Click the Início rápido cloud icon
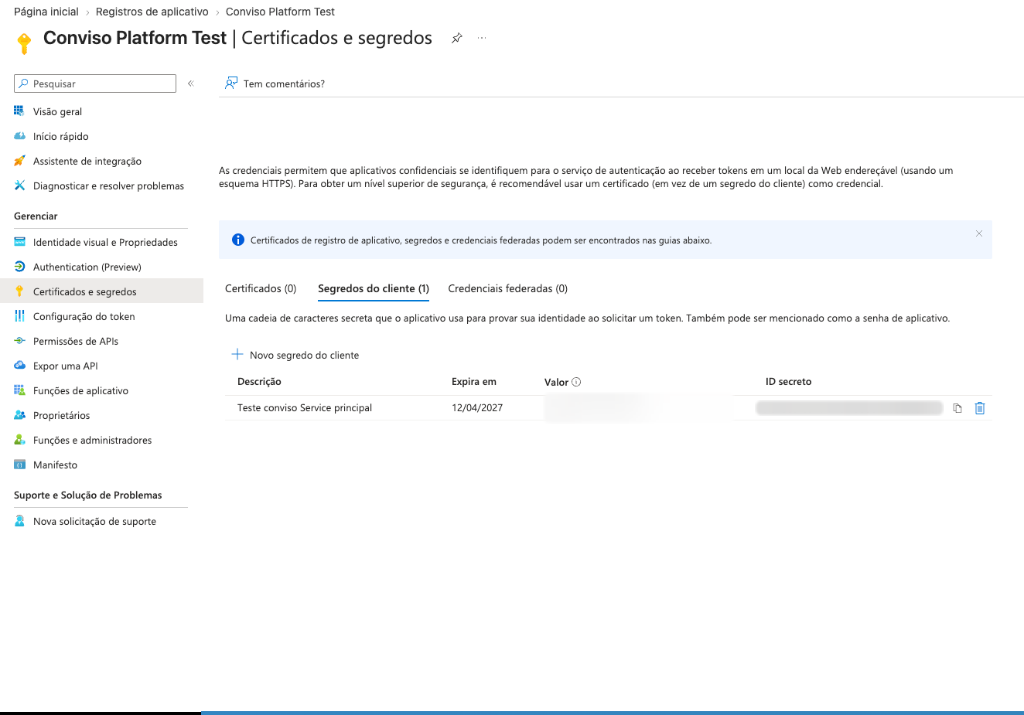The width and height of the screenshot is (1024, 715). (20, 136)
